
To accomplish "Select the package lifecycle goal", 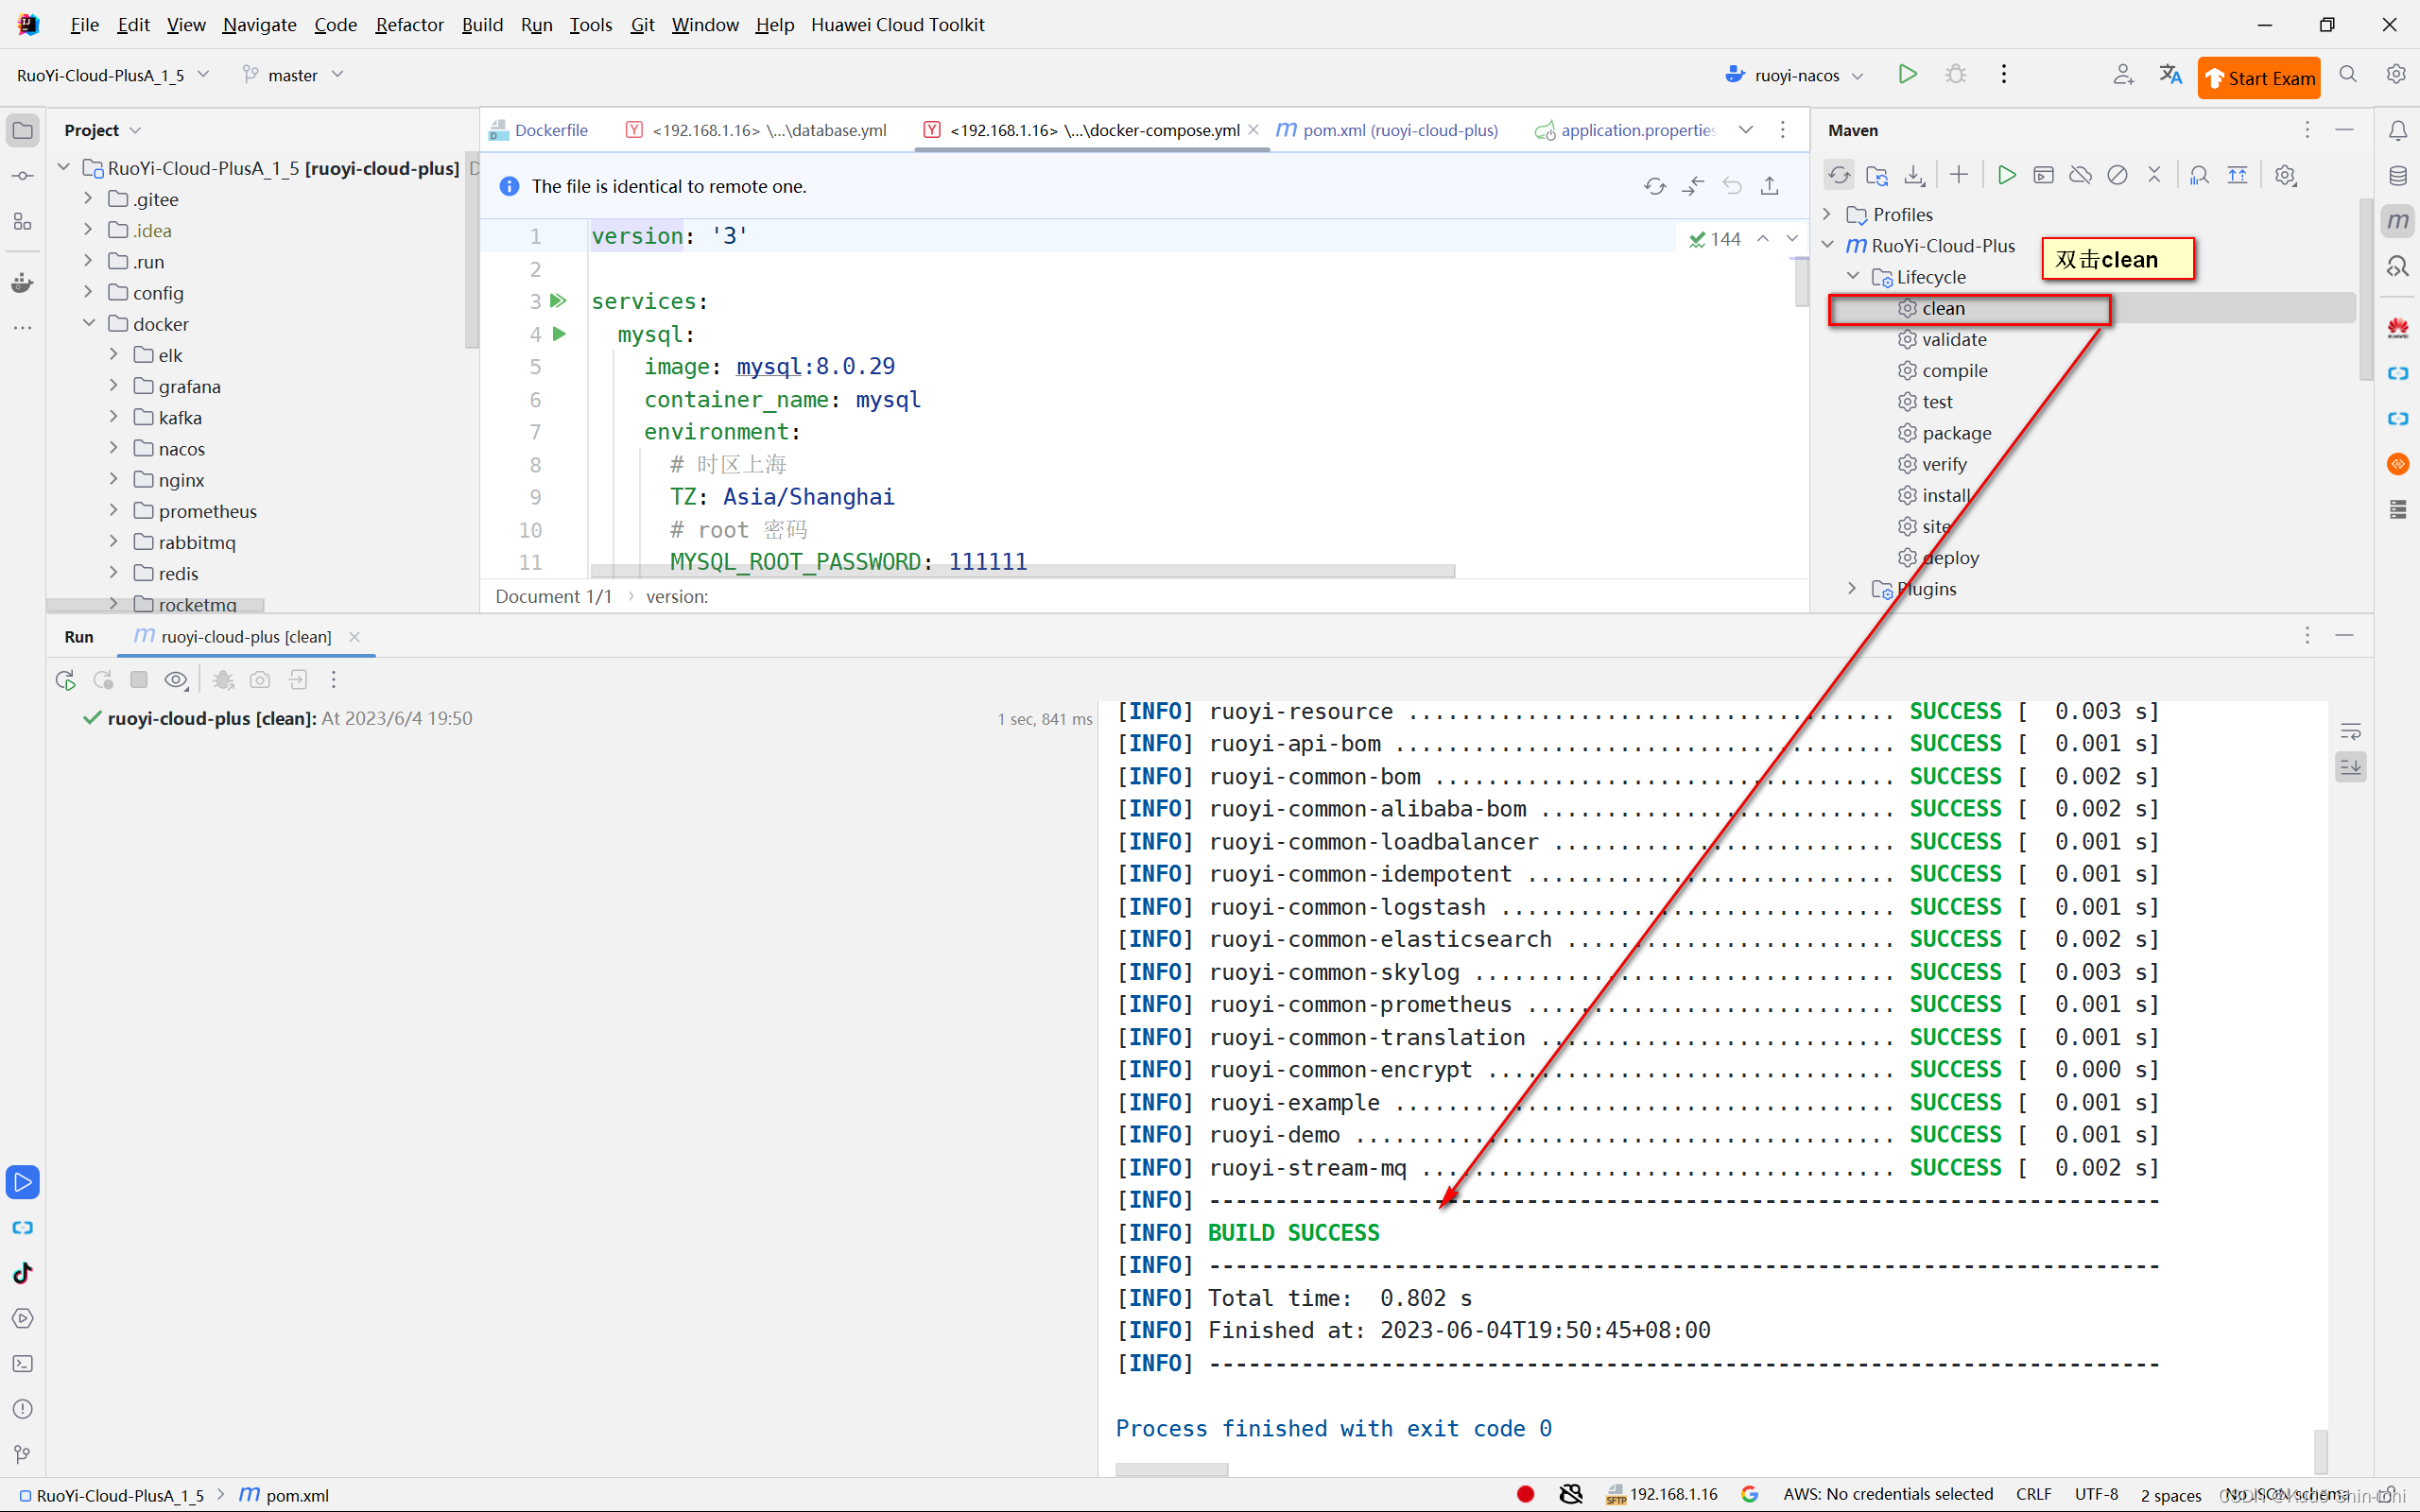I will [x=1956, y=433].
